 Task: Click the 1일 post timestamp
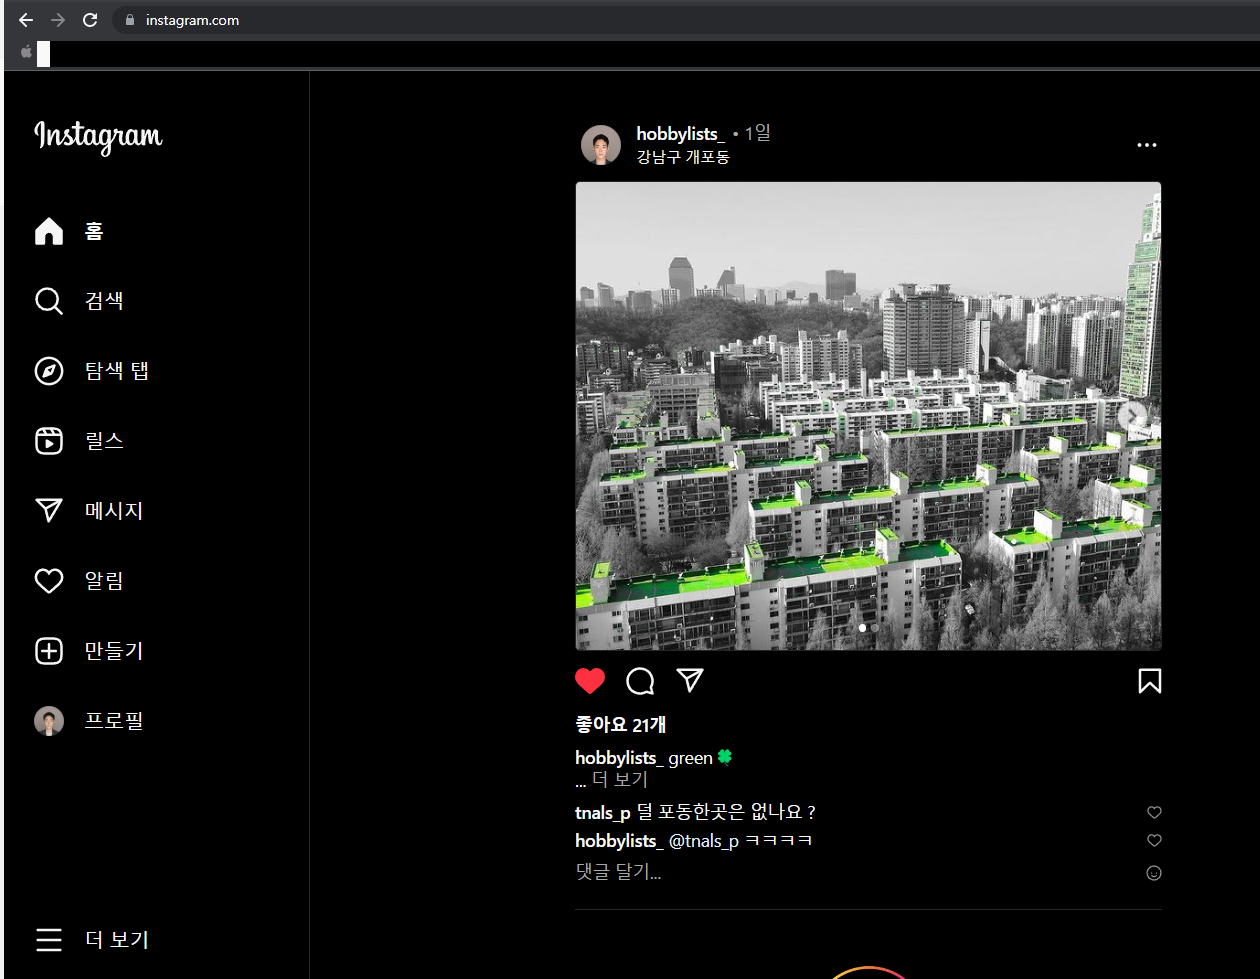point(757,133)
